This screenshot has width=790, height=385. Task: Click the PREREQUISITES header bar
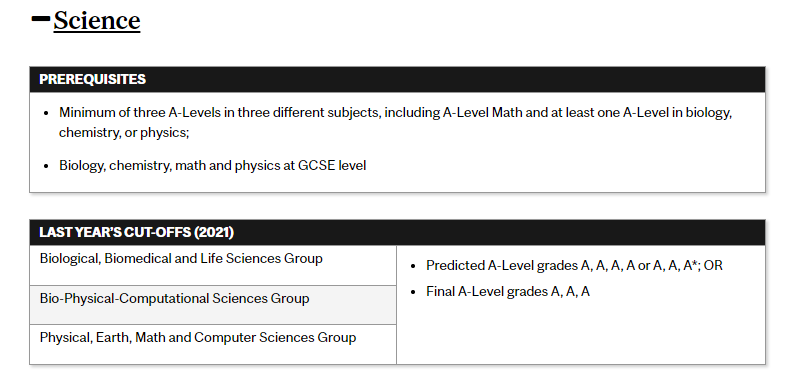397,79
